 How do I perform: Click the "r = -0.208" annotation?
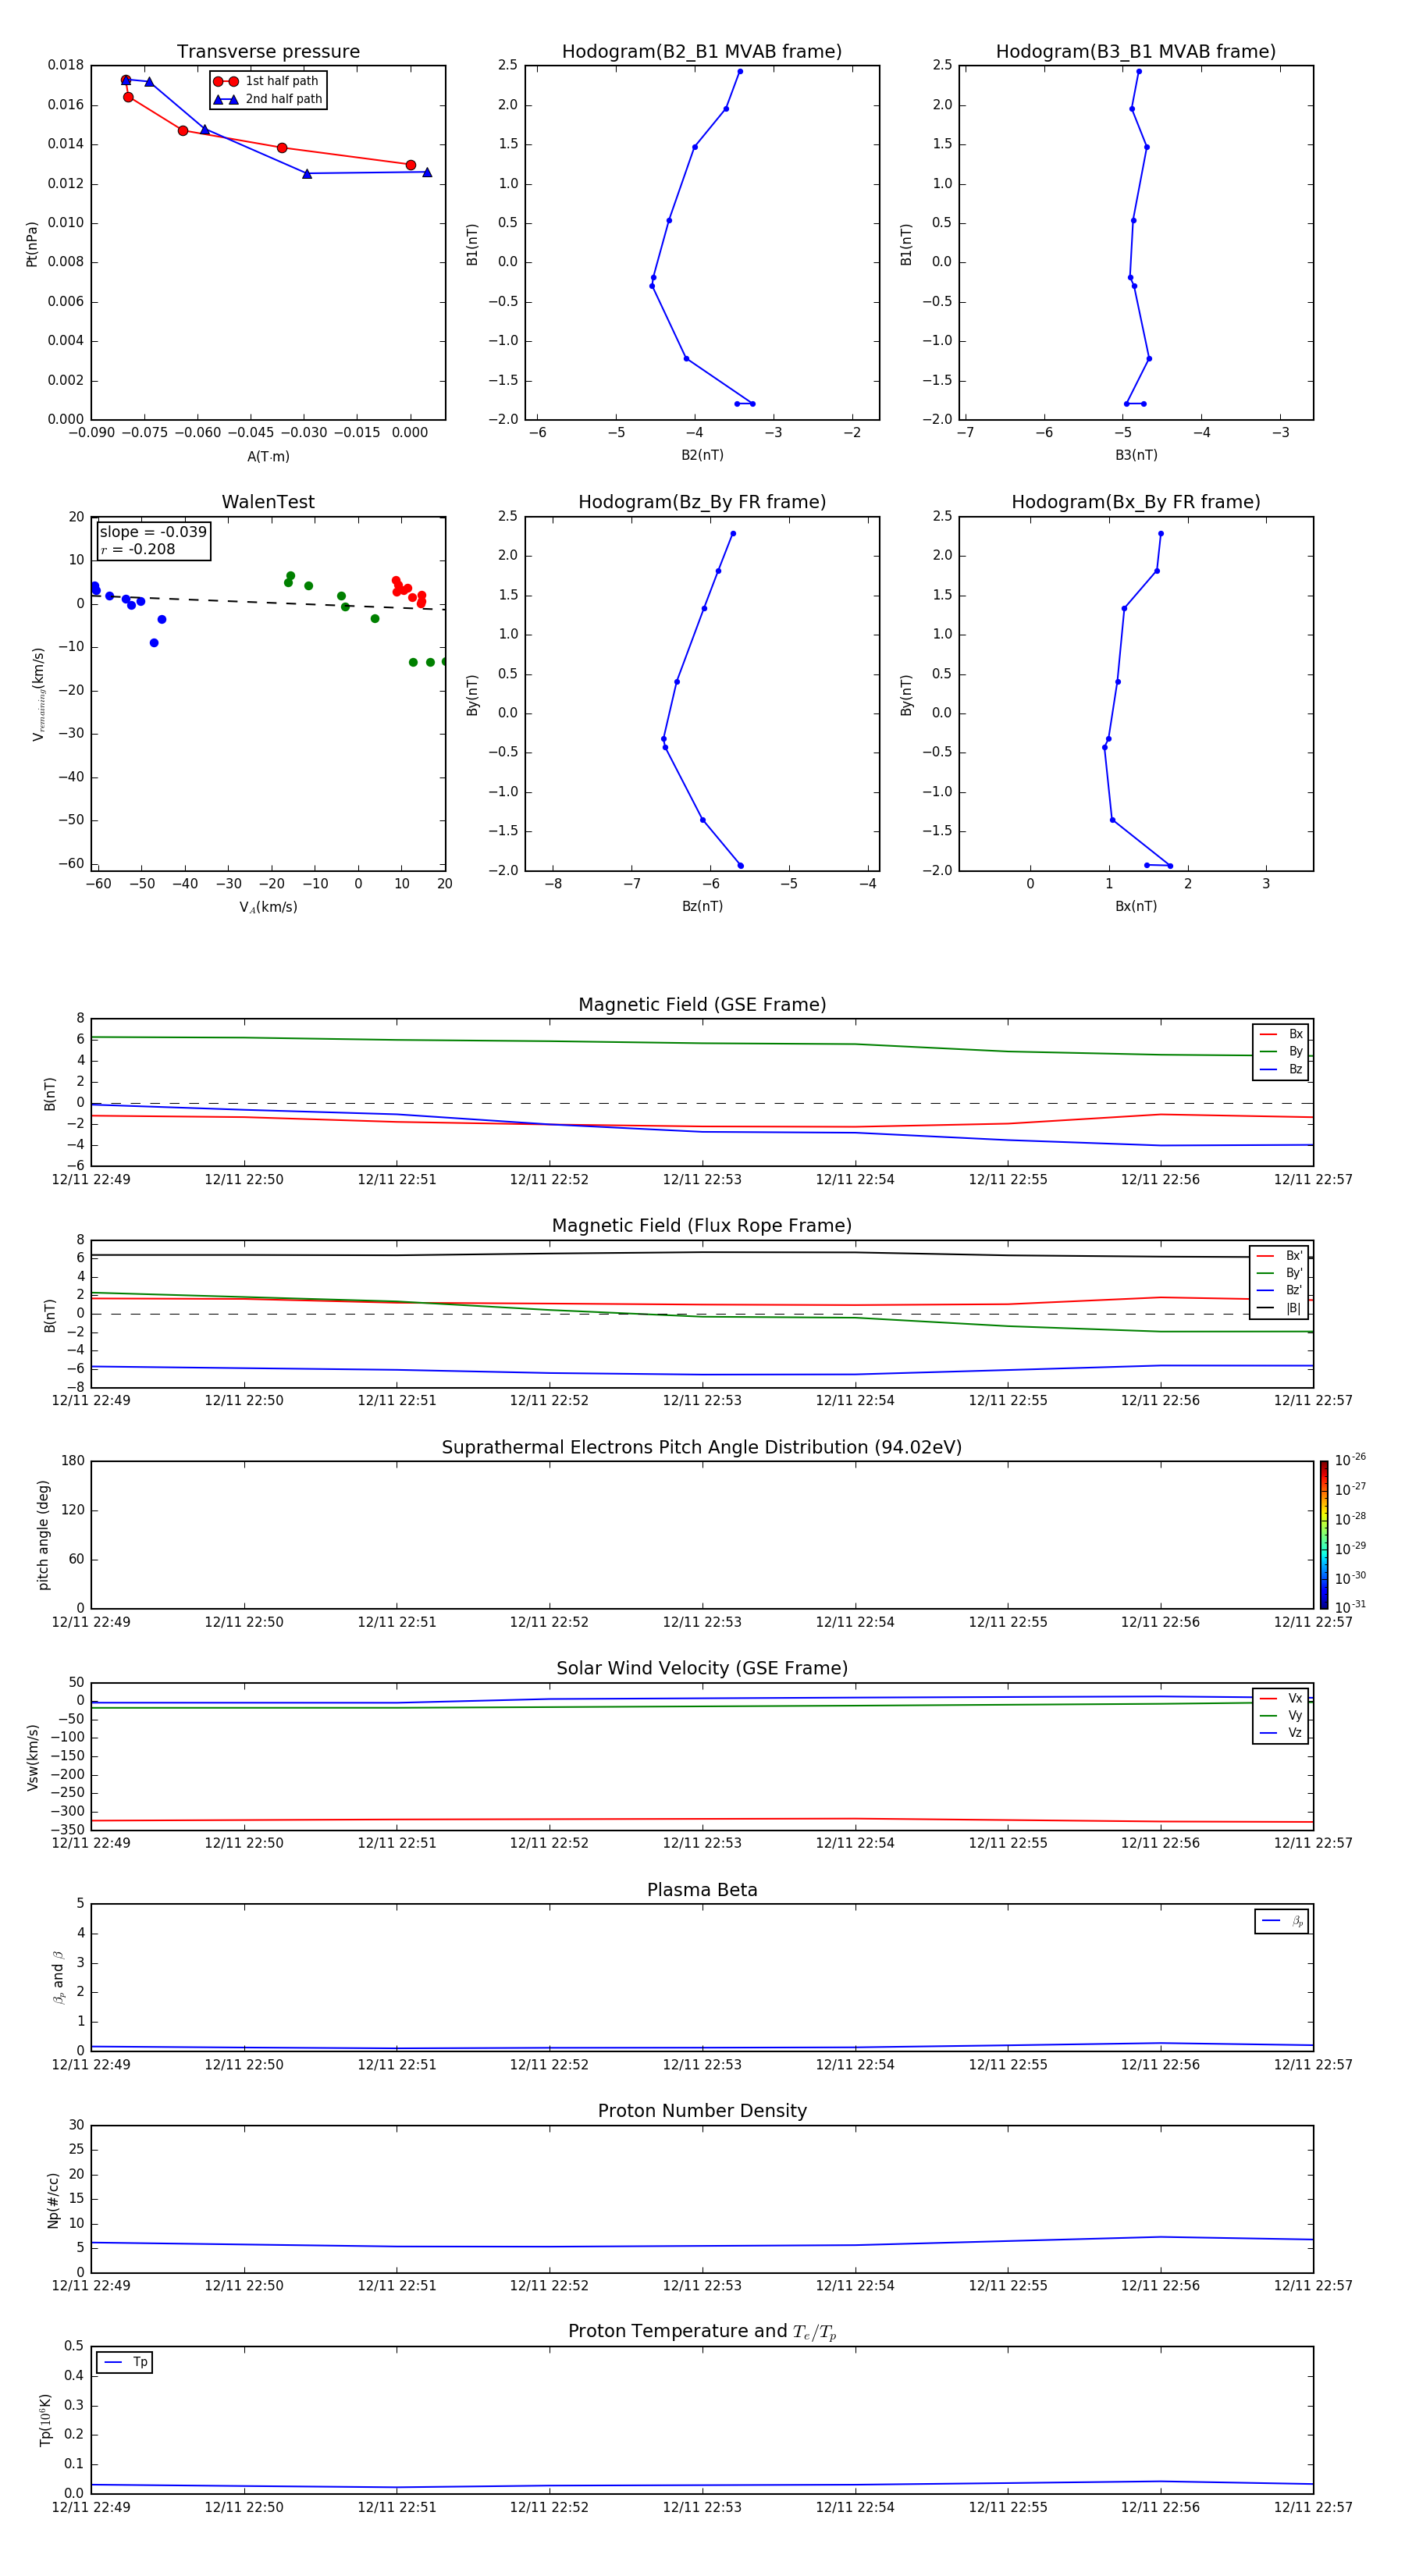click(138, 549)
